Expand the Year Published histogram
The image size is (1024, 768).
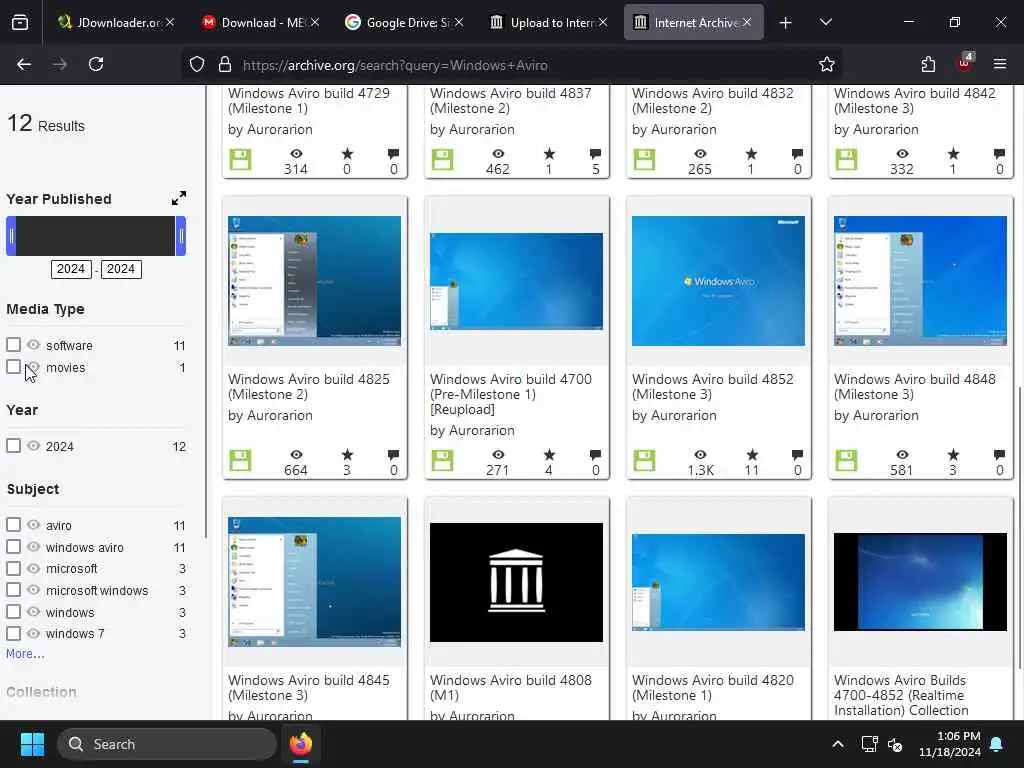pyautogui.click(x=179, y=198)
